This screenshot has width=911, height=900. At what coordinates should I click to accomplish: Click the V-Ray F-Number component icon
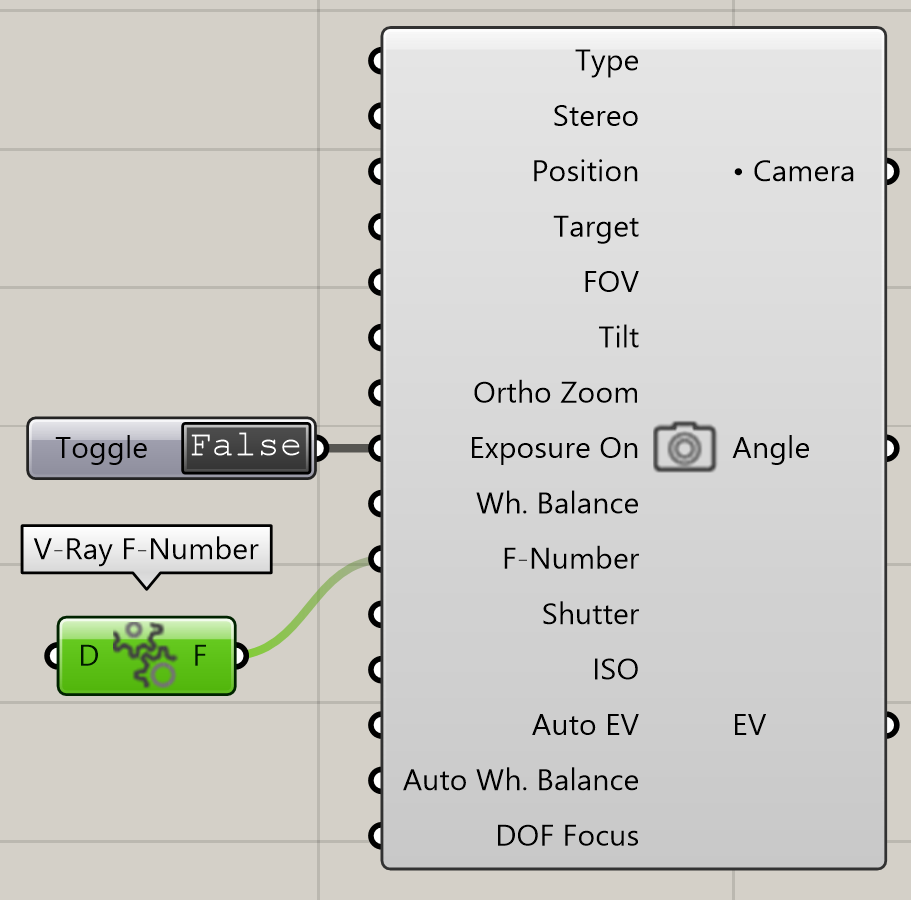(145, 655)
